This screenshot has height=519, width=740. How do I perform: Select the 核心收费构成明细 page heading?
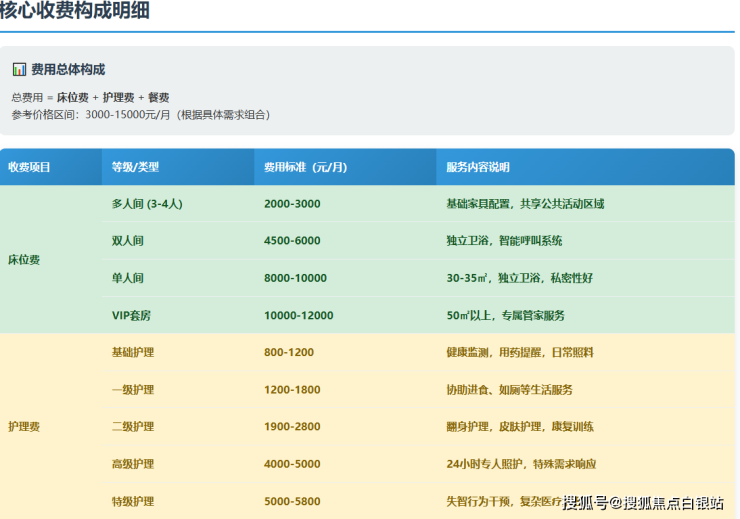[76, 12]
